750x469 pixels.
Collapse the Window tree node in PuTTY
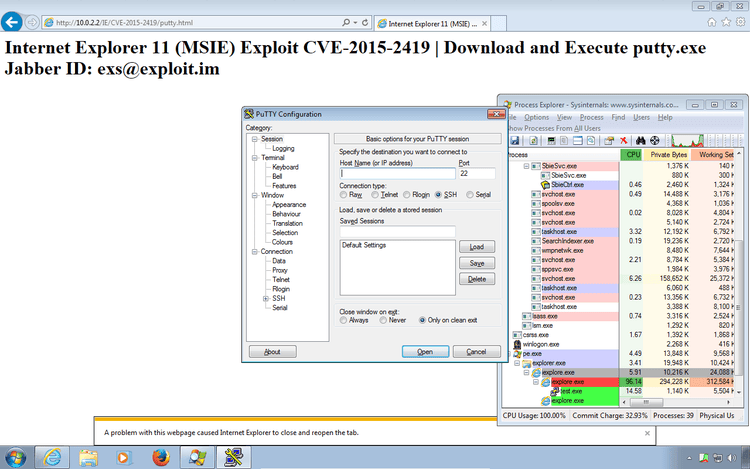tap(254, 195)
